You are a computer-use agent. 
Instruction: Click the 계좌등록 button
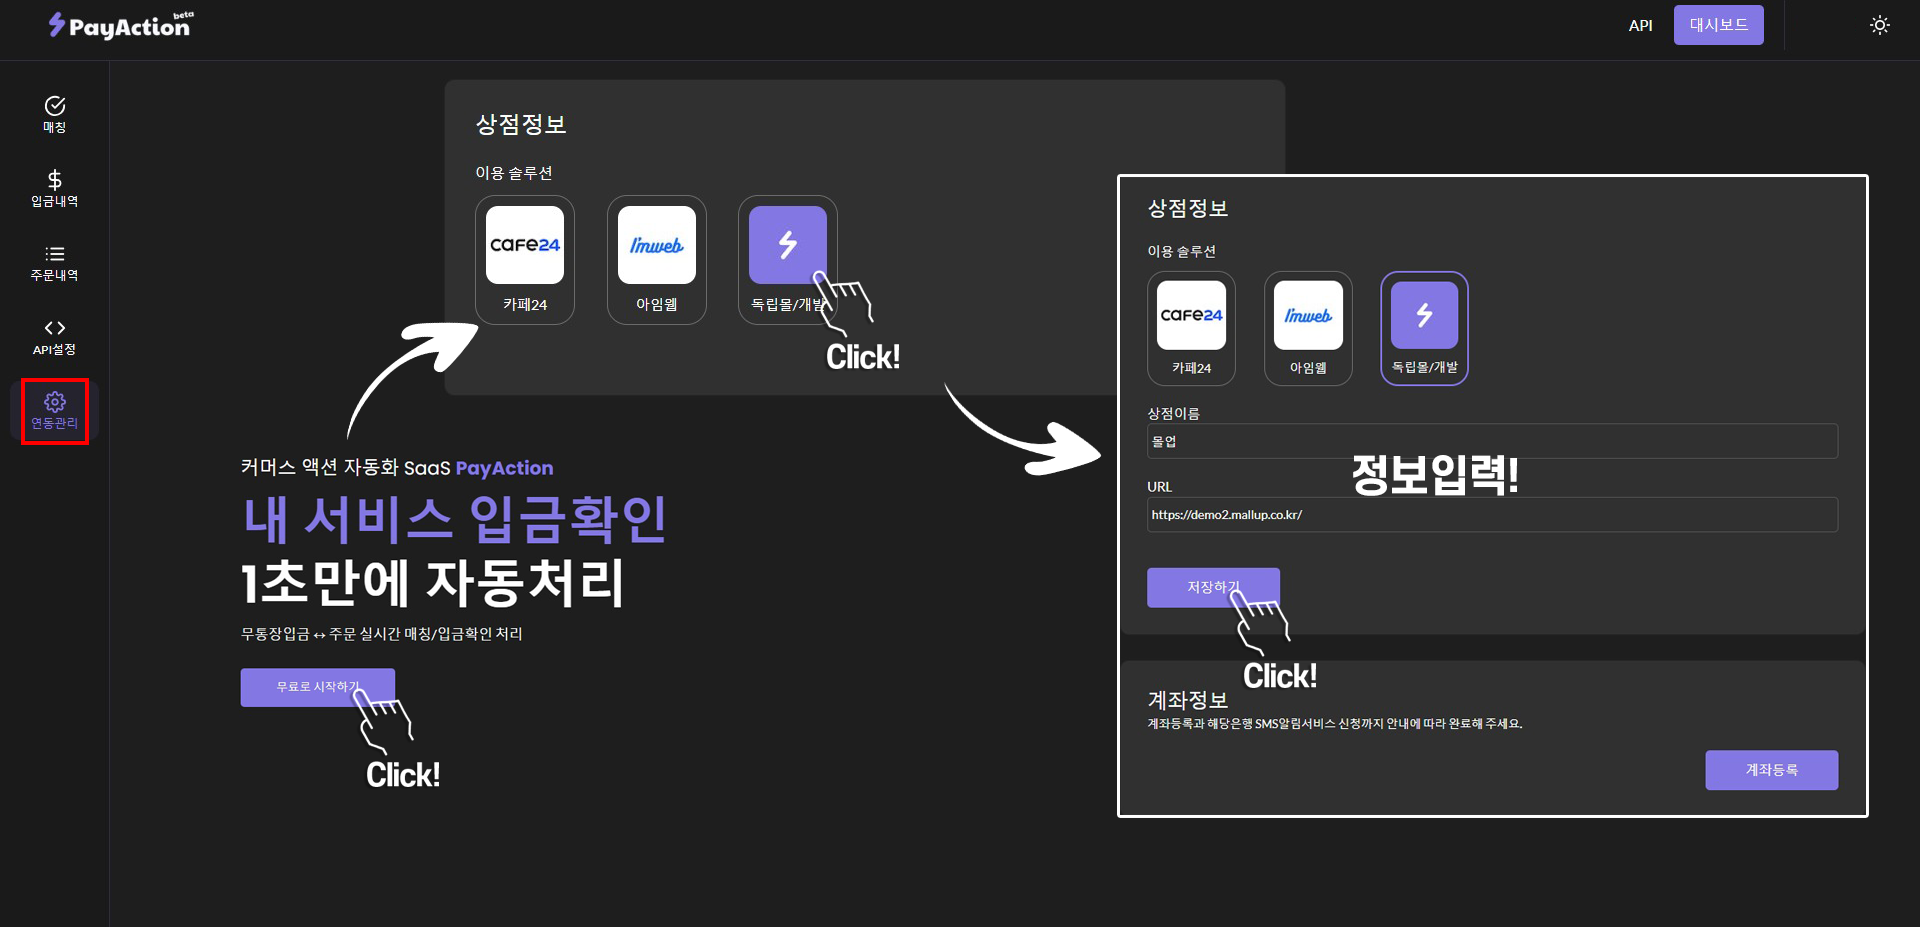pos(1771,770)
